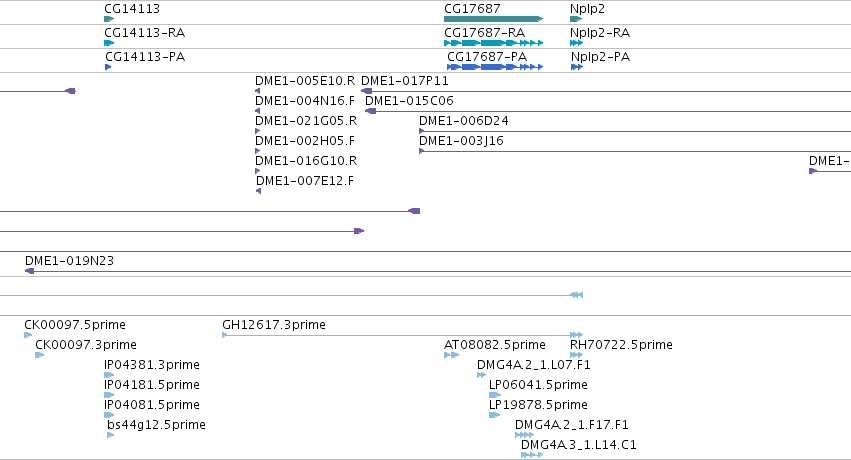Click the DME1-005E10.R clone label
Screen dimensions: 851x460
[x=305, y=81]
